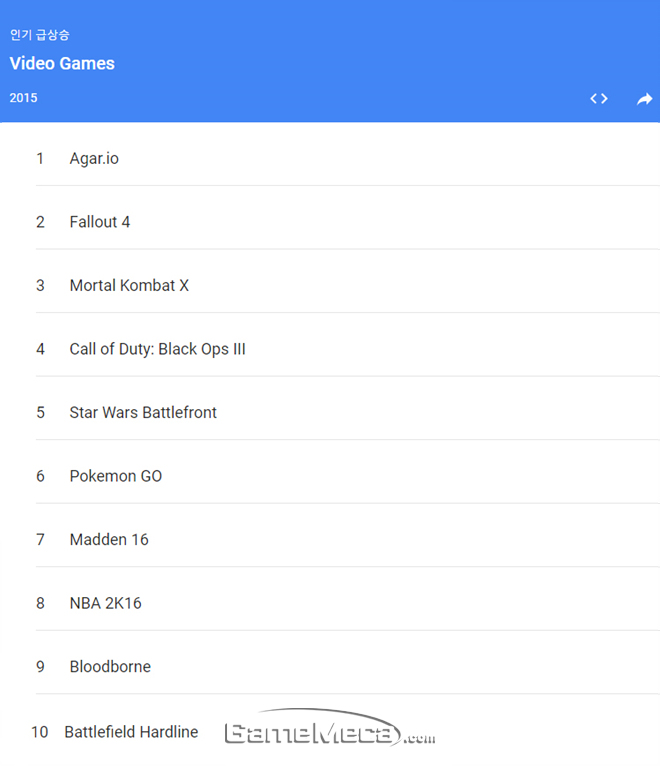Click the embed code icon
660x766 pixels.
coord(599,98)
